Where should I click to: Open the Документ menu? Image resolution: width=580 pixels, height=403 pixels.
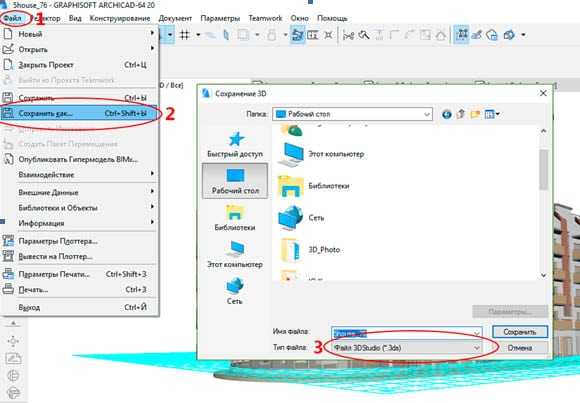click(x=175, y=18)
